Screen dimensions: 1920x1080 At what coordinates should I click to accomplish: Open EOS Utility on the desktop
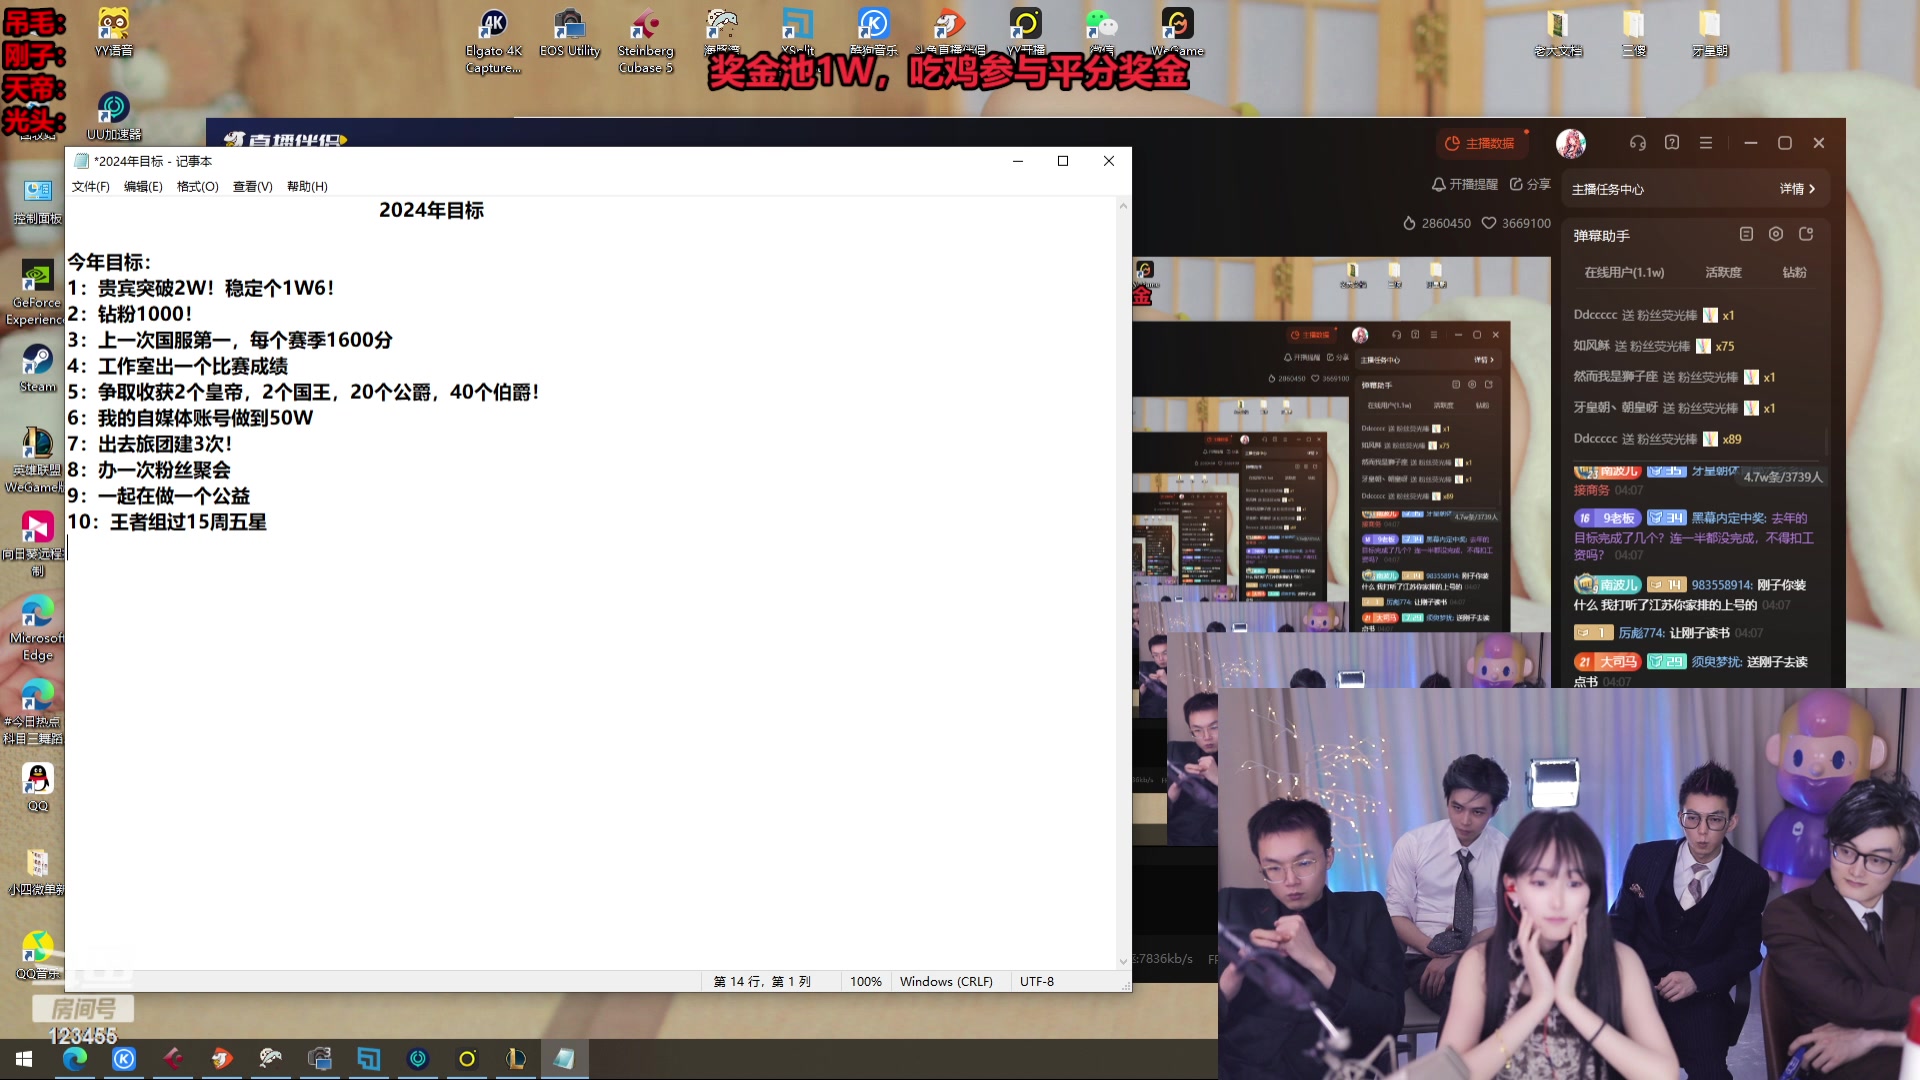[x=569, y=25]
